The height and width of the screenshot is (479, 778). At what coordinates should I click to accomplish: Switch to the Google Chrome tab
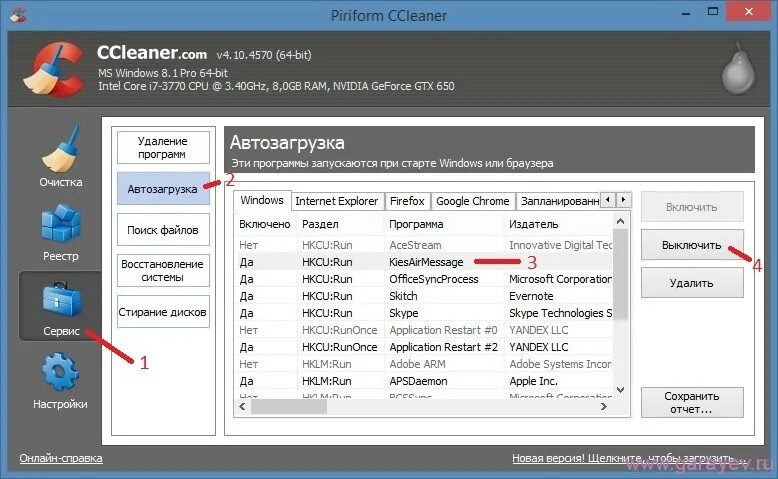click(x=473, y=201)
